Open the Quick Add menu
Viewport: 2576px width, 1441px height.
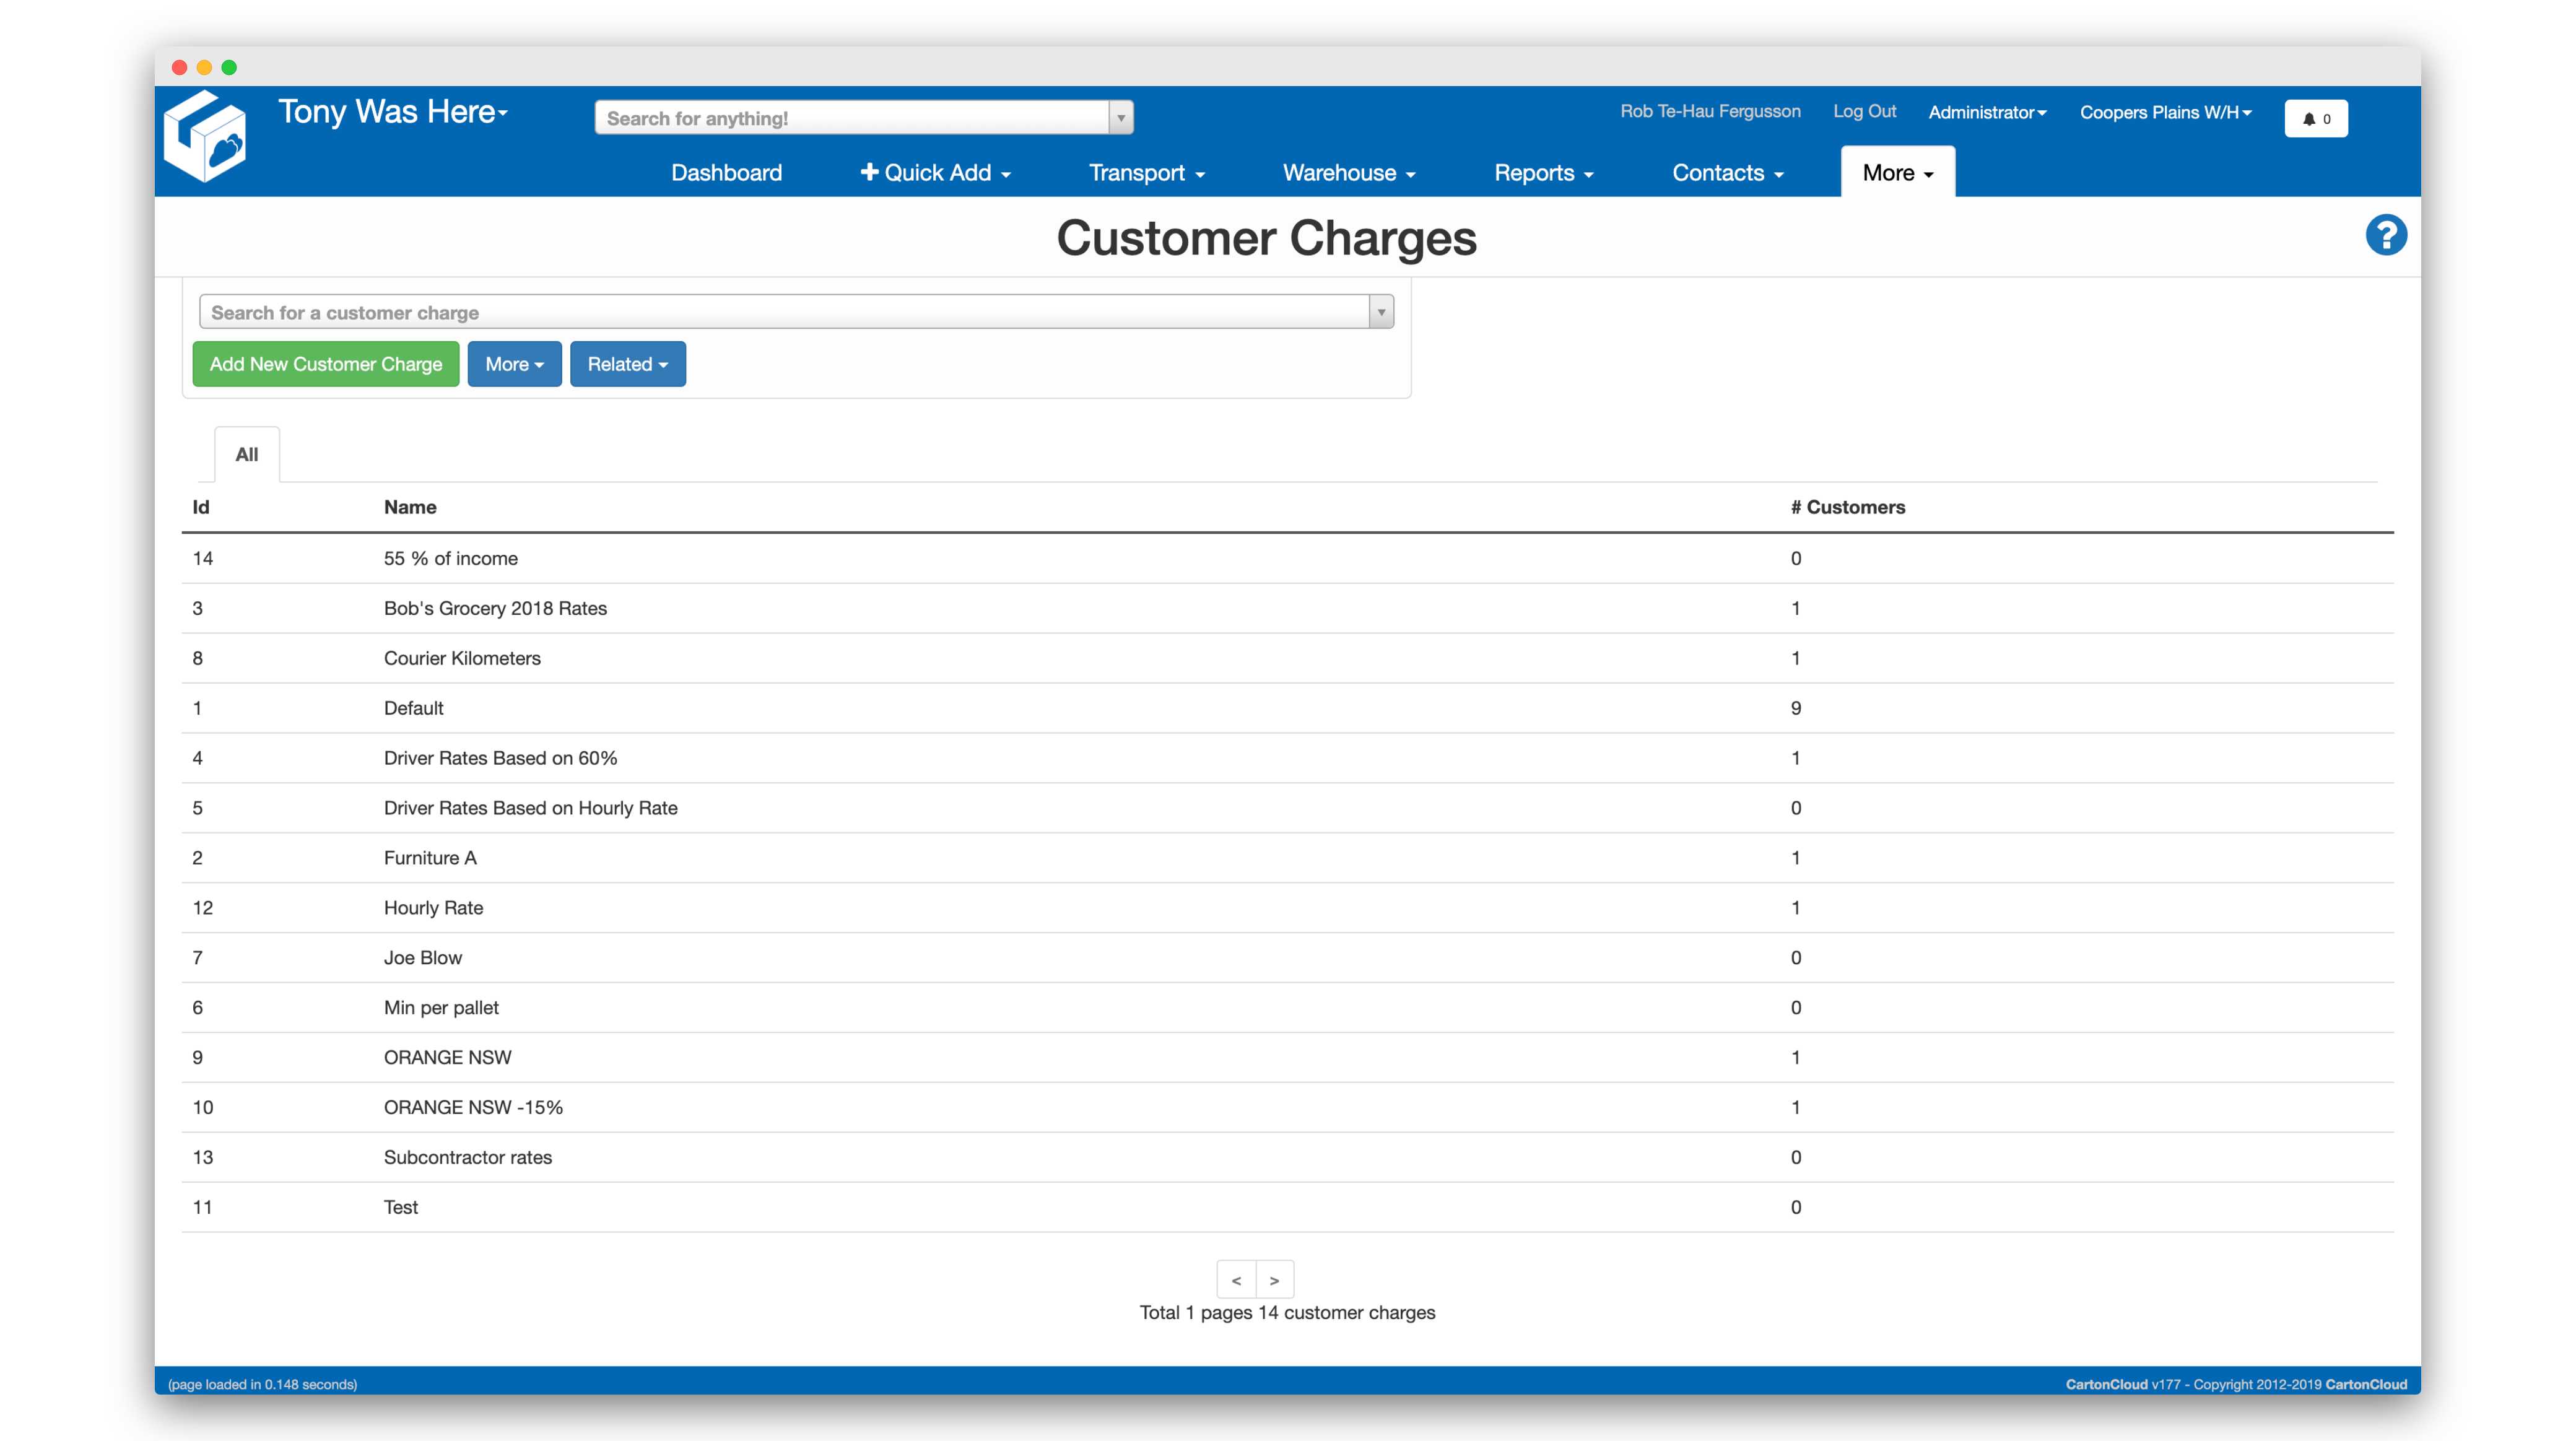[x=935, y=173]
